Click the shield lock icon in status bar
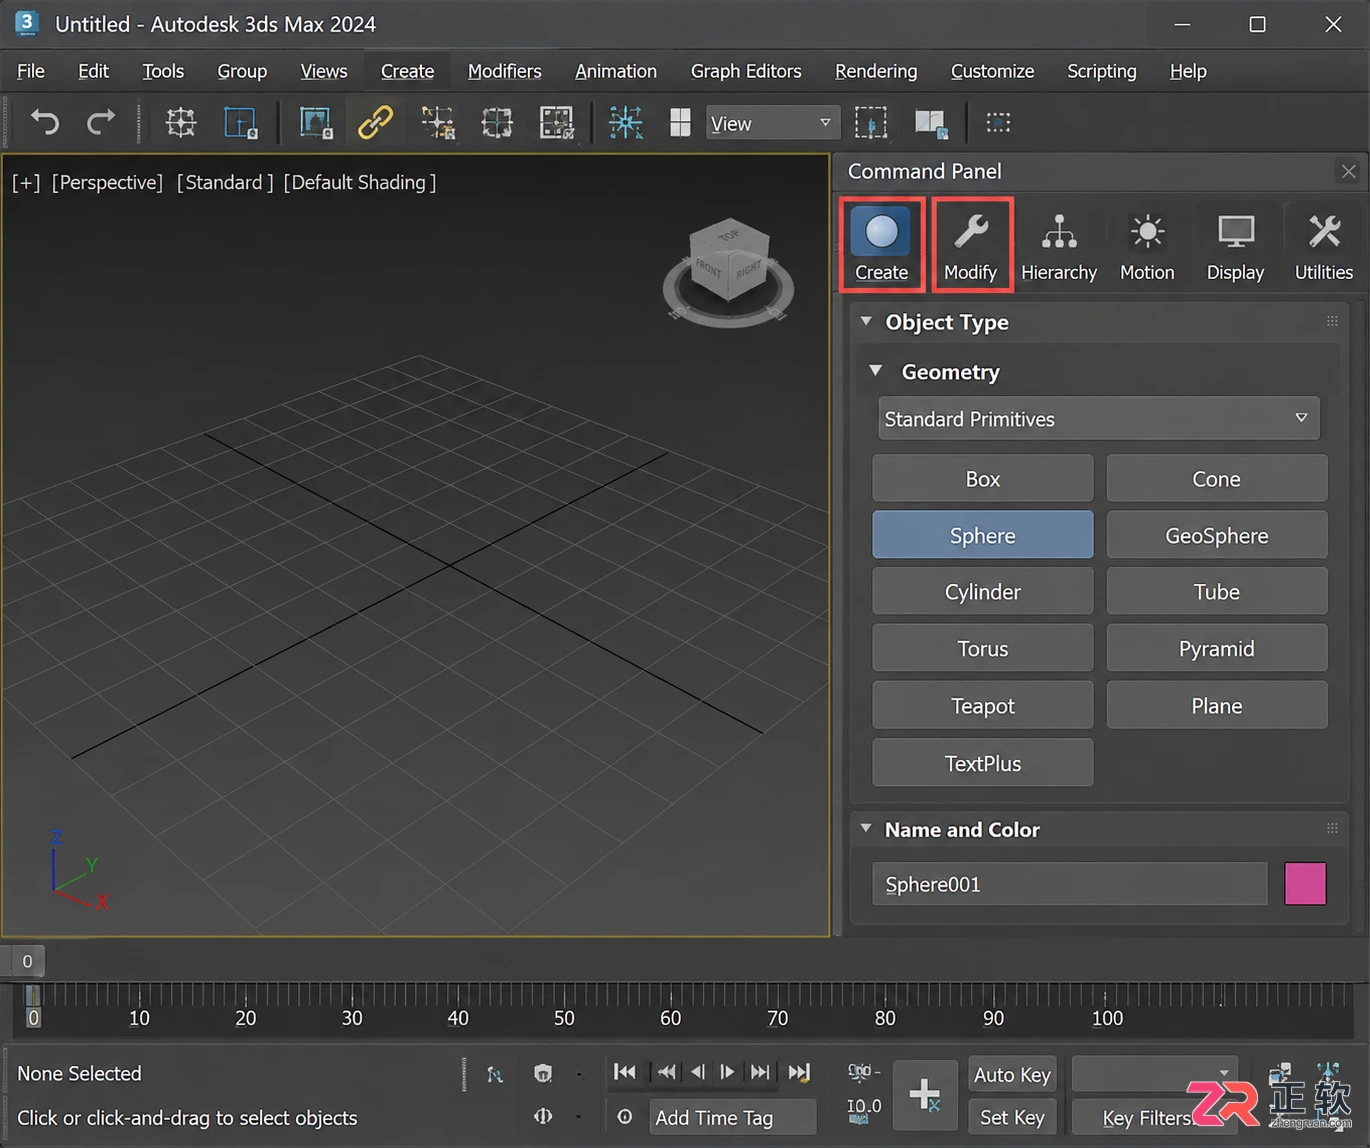The image size is (1370, 1148). [543, 1073]
